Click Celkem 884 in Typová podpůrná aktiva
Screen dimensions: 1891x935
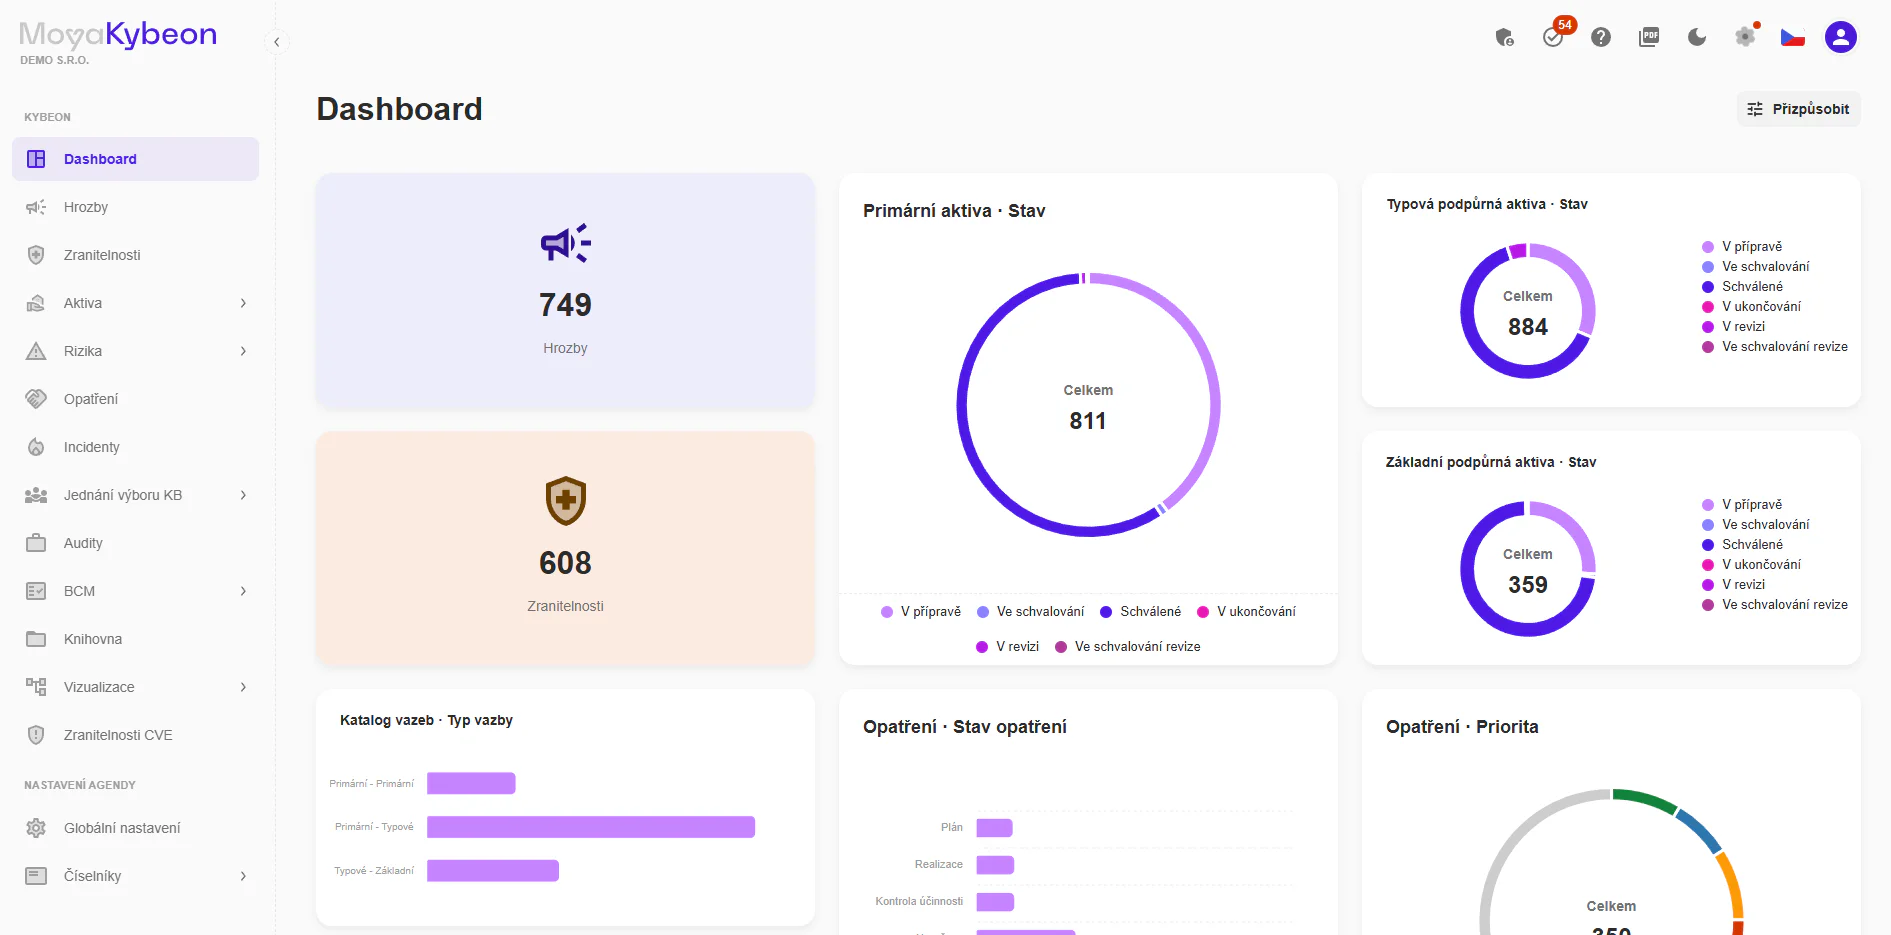(x=1528, y=314)
